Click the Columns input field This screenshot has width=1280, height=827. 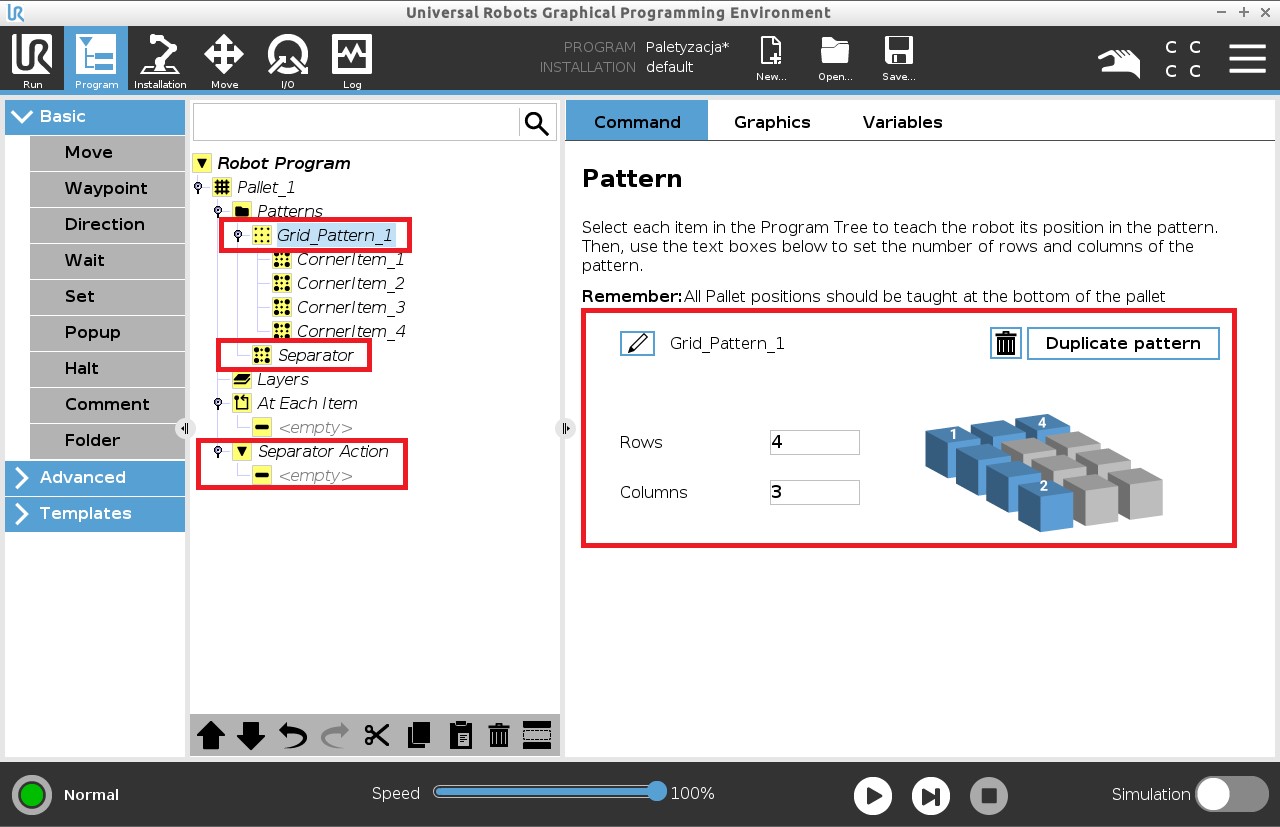814,492
